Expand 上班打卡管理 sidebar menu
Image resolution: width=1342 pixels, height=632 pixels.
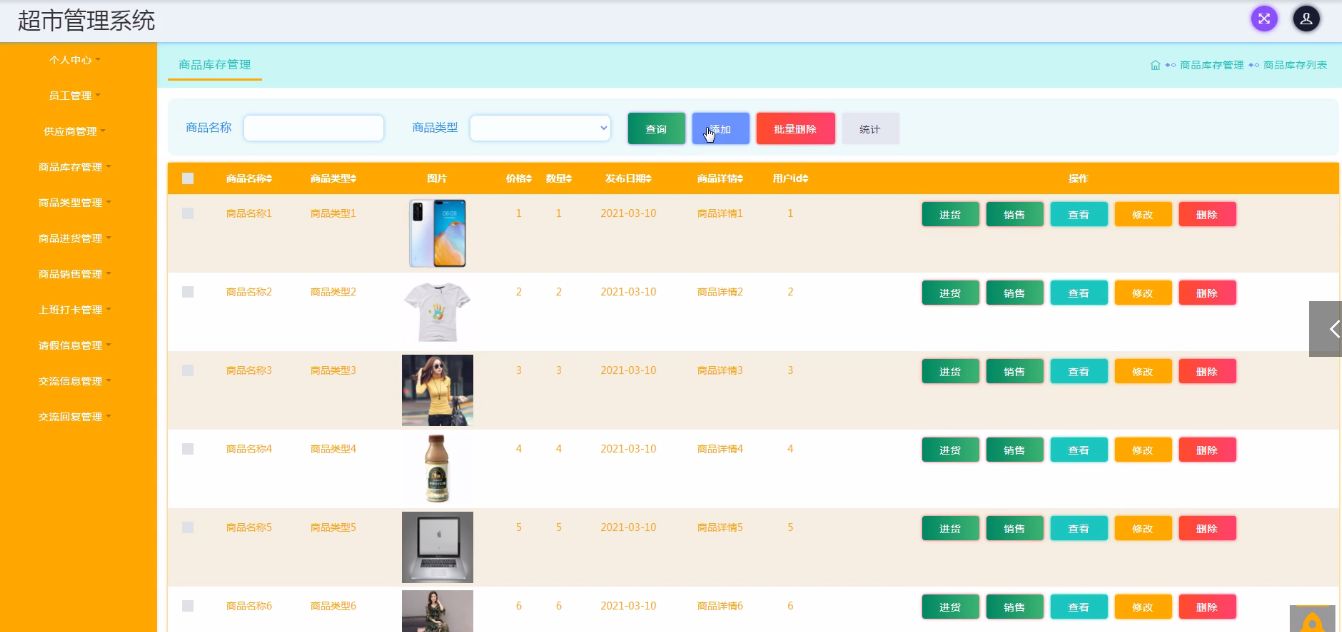[x=75, y=310]
